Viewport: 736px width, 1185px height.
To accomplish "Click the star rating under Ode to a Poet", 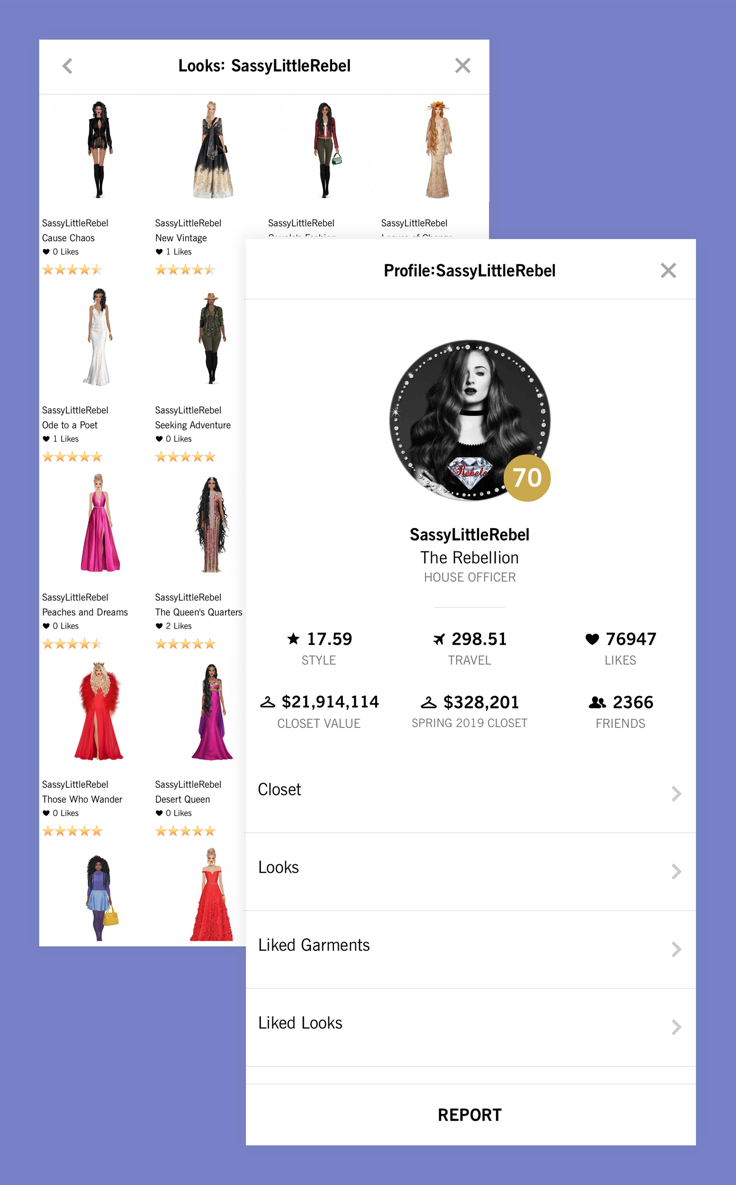I will 72,456.
